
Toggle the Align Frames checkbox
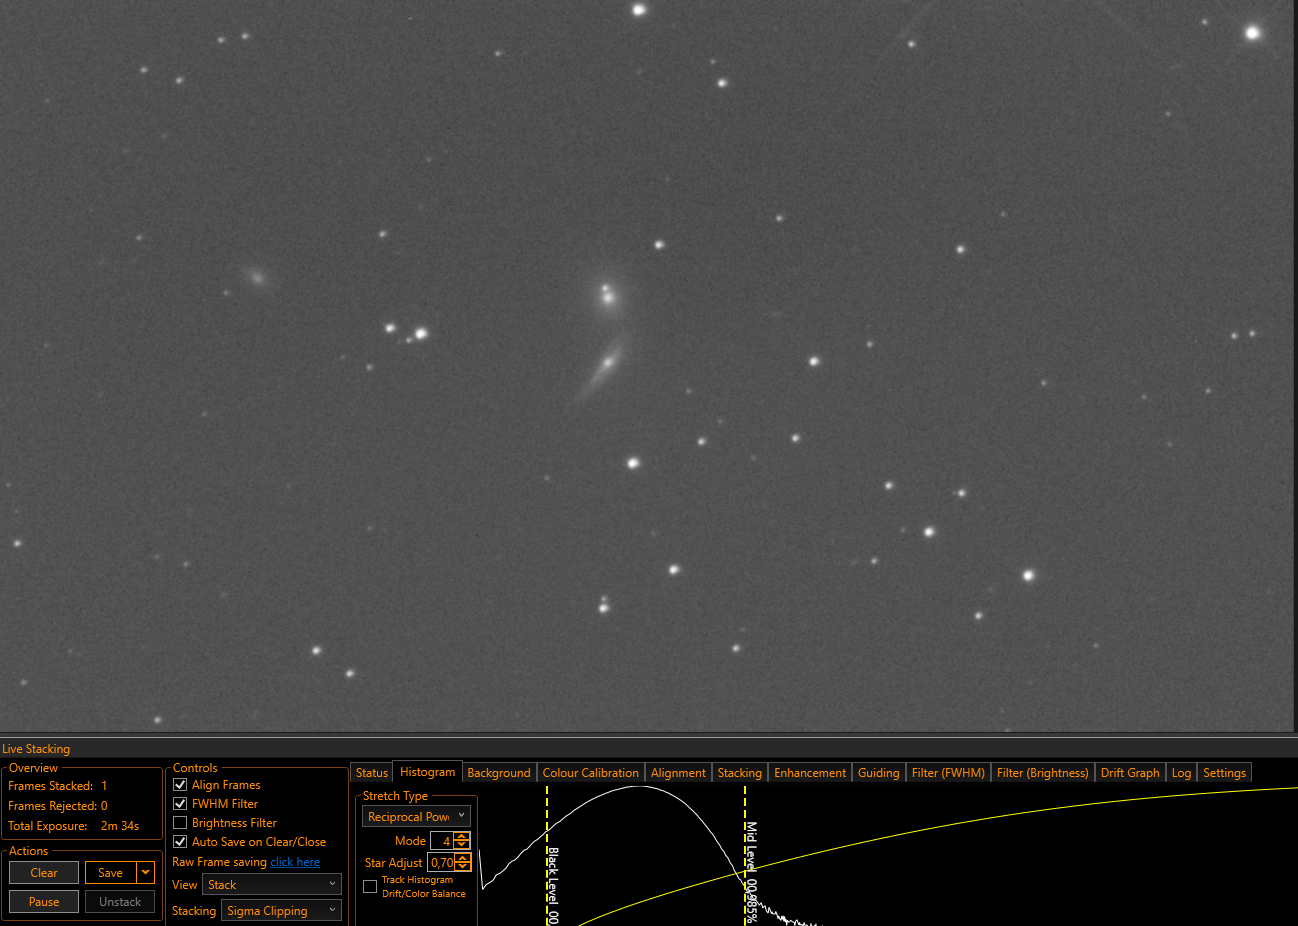point(180,785)
